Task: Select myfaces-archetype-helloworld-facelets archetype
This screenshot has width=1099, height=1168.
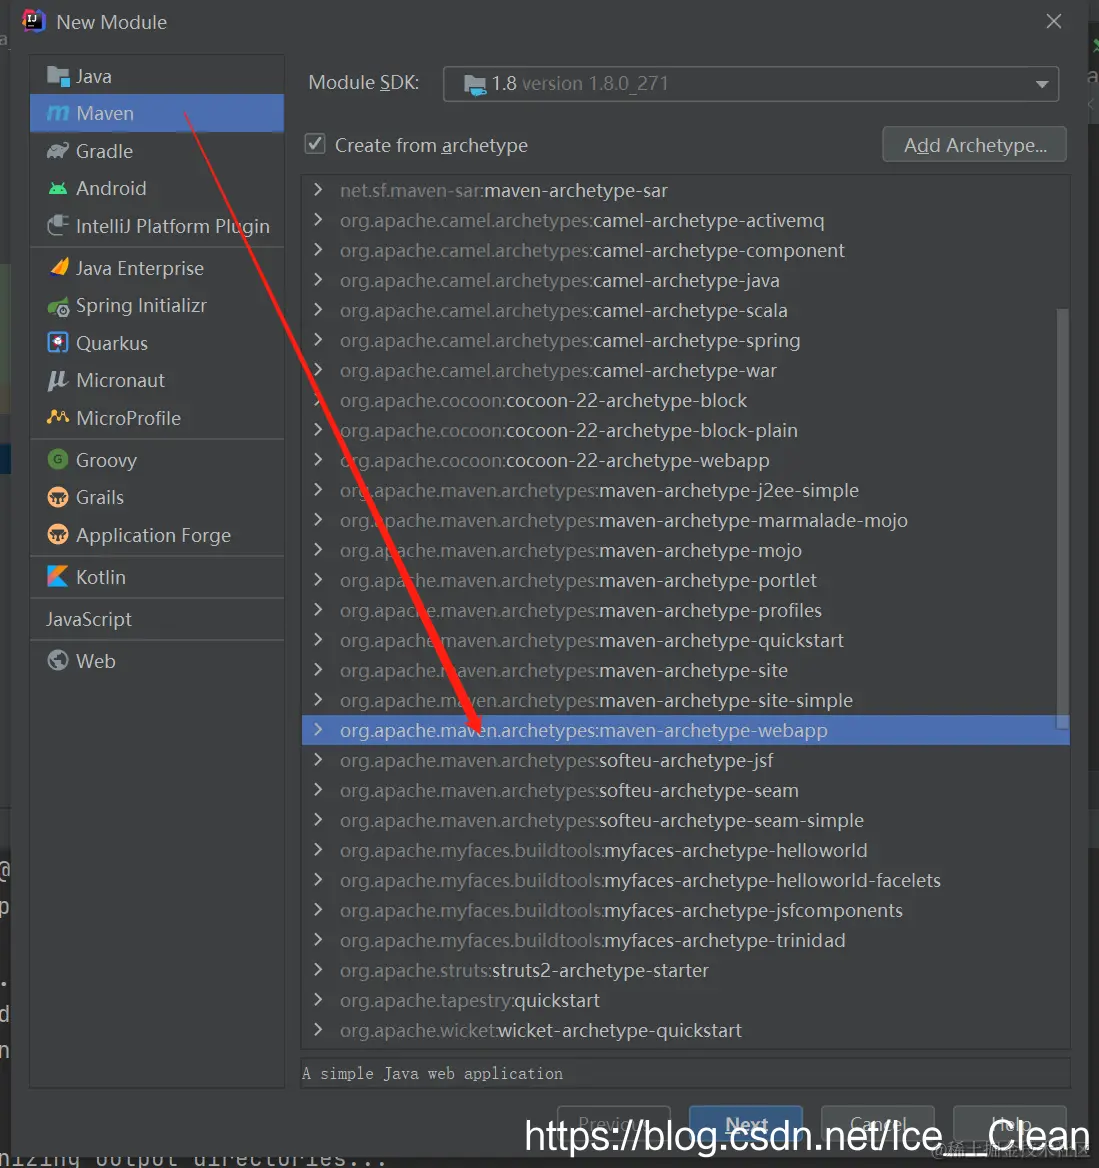Action: pyautogui.click(x=685, y=880)
